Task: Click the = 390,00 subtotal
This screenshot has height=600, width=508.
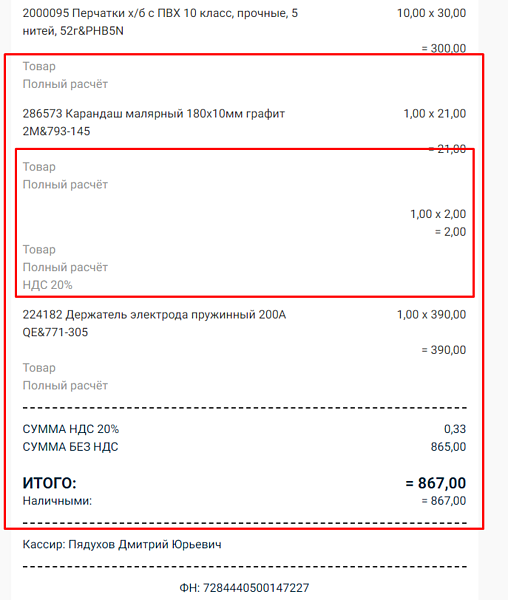Action: click(444, 350)
